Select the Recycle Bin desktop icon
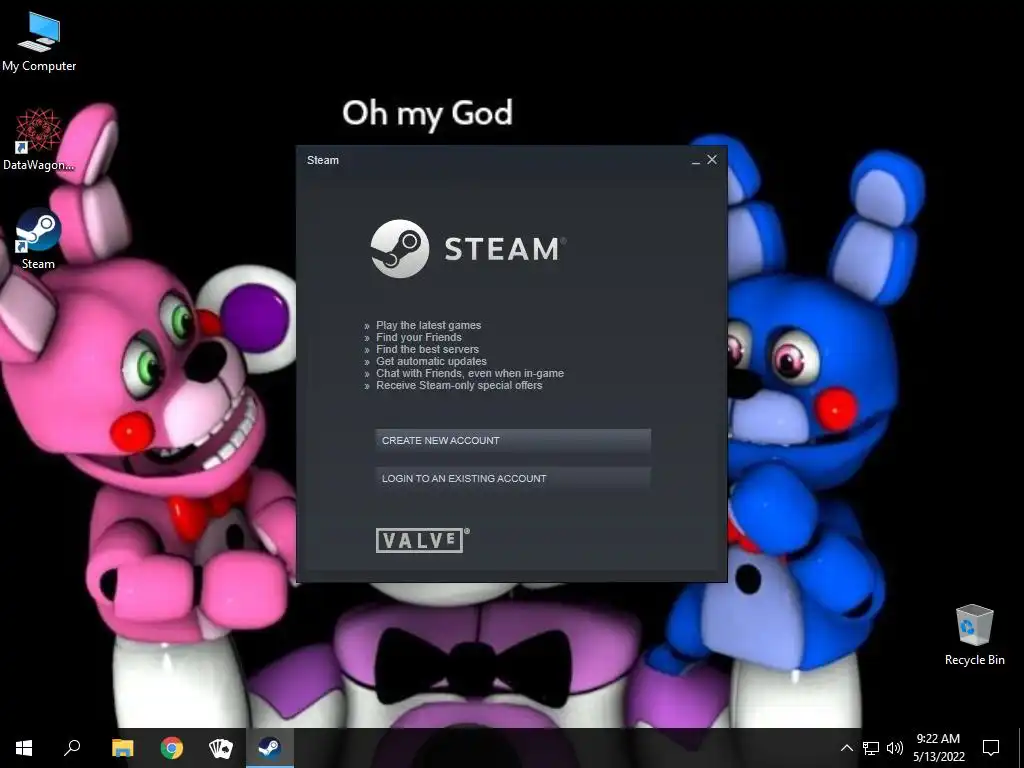The width and height of the screenshot is (1024, 768). coord(974,635)
